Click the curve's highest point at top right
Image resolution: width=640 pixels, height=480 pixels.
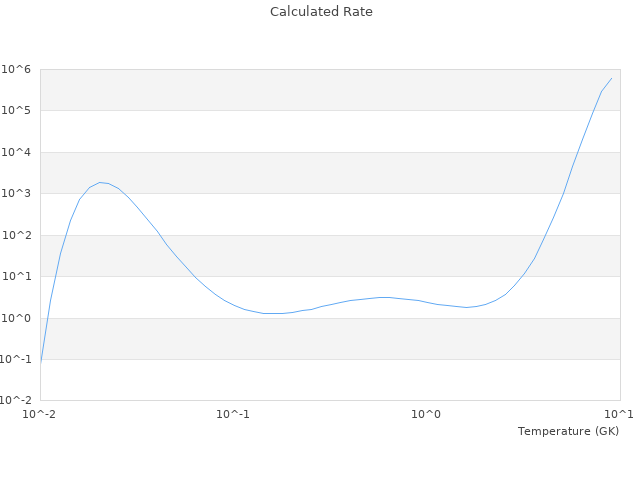click(611, 78)
